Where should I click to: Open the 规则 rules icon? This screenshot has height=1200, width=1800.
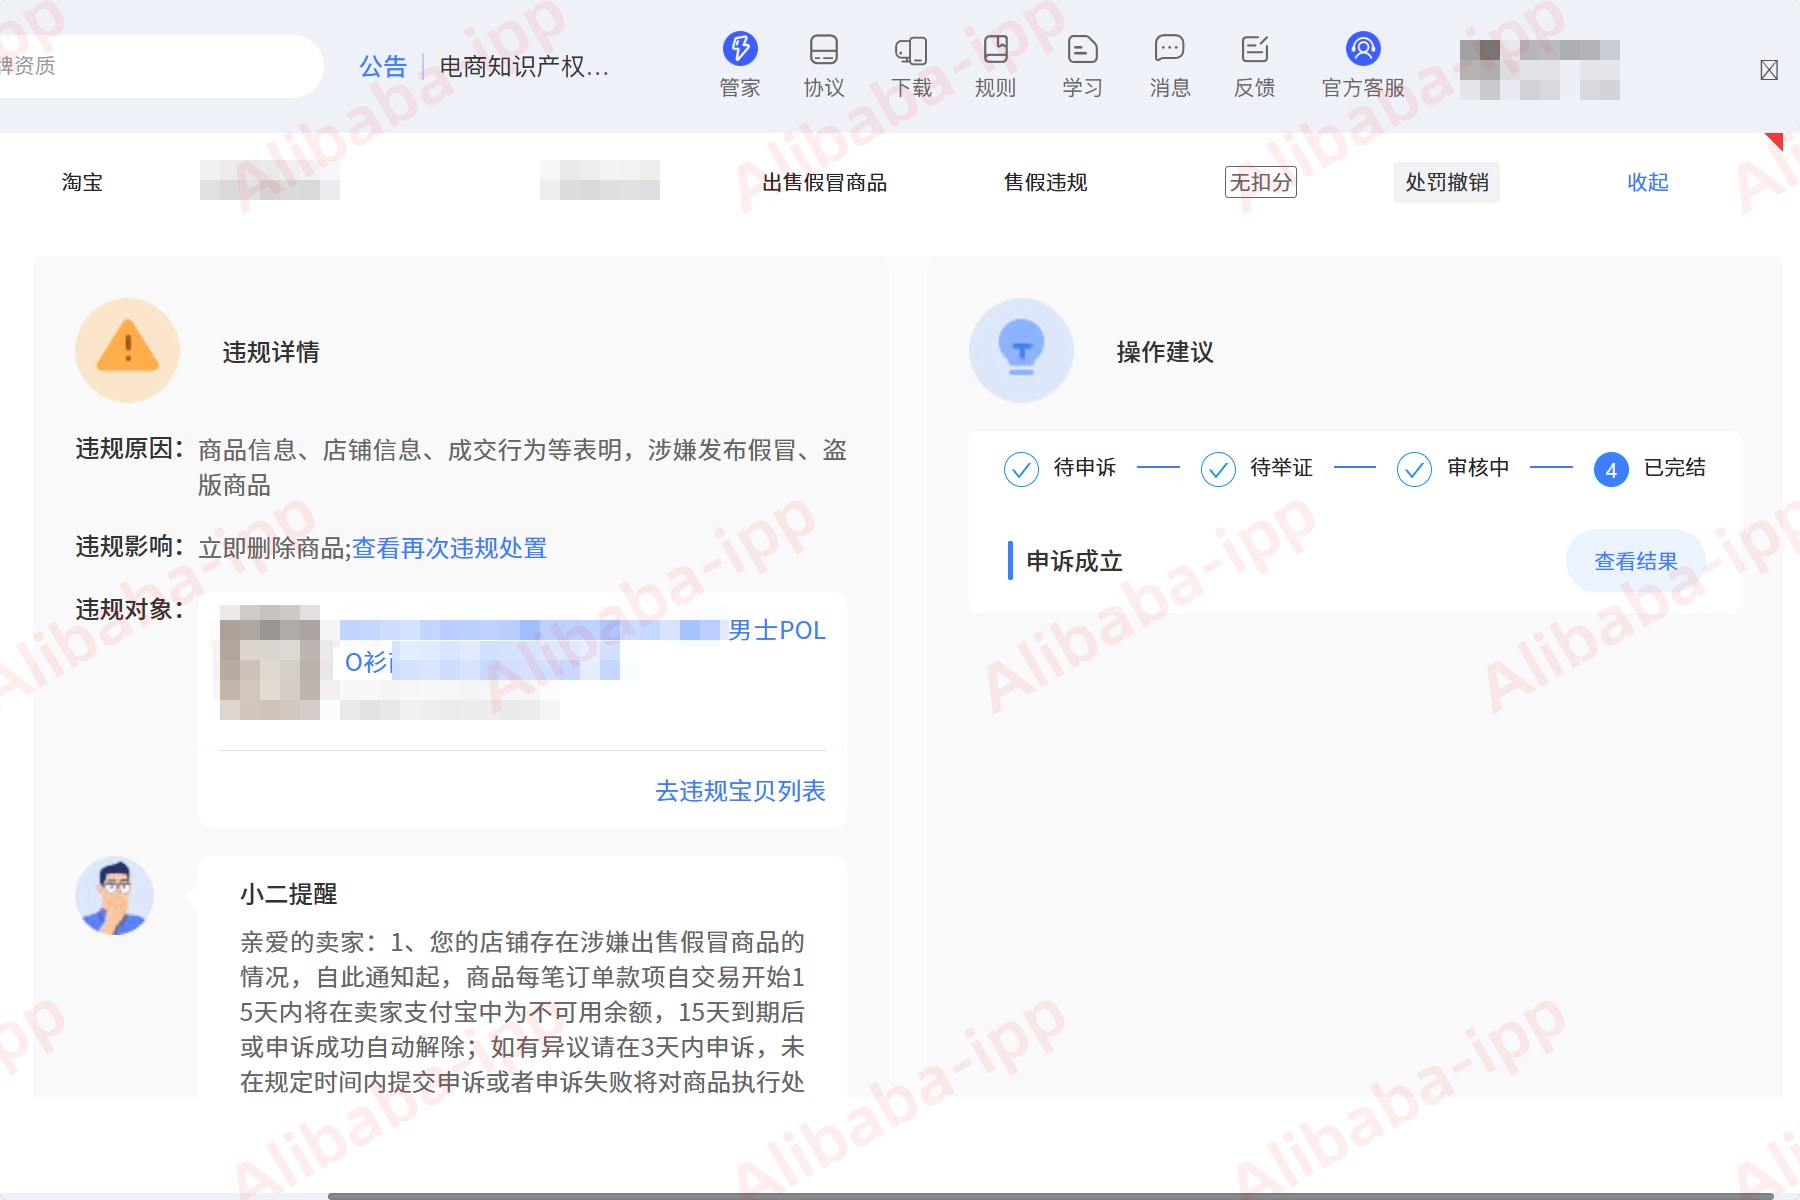996,48
